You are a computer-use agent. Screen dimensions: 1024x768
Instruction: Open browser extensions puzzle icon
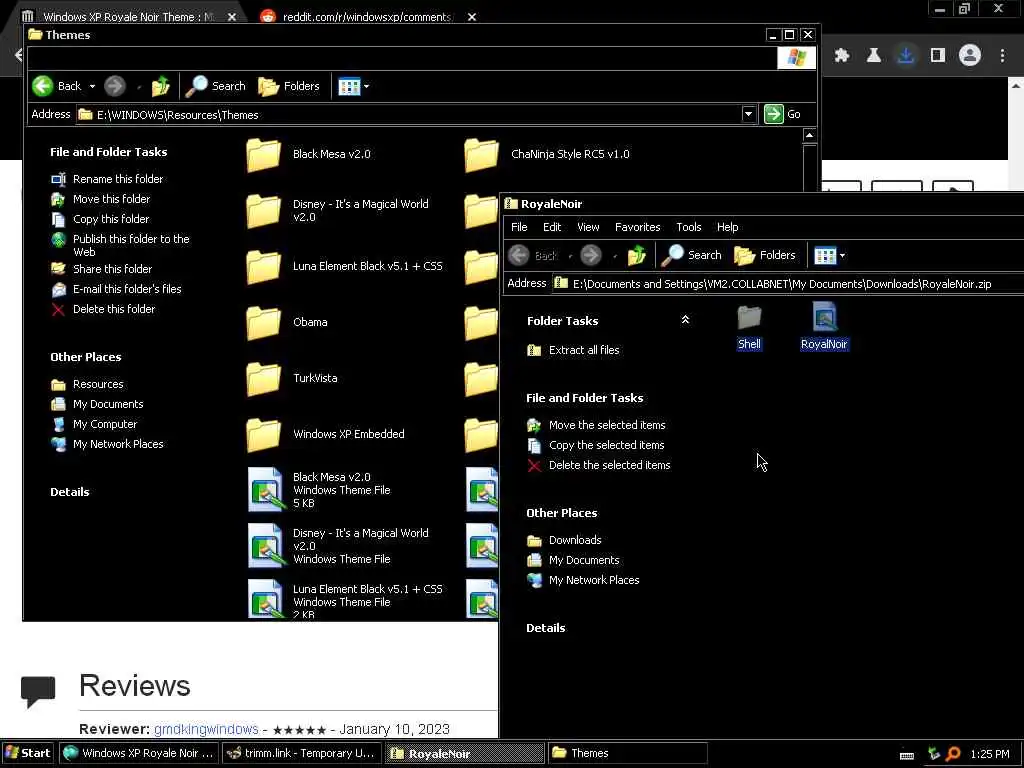click(x=842, y=56)
